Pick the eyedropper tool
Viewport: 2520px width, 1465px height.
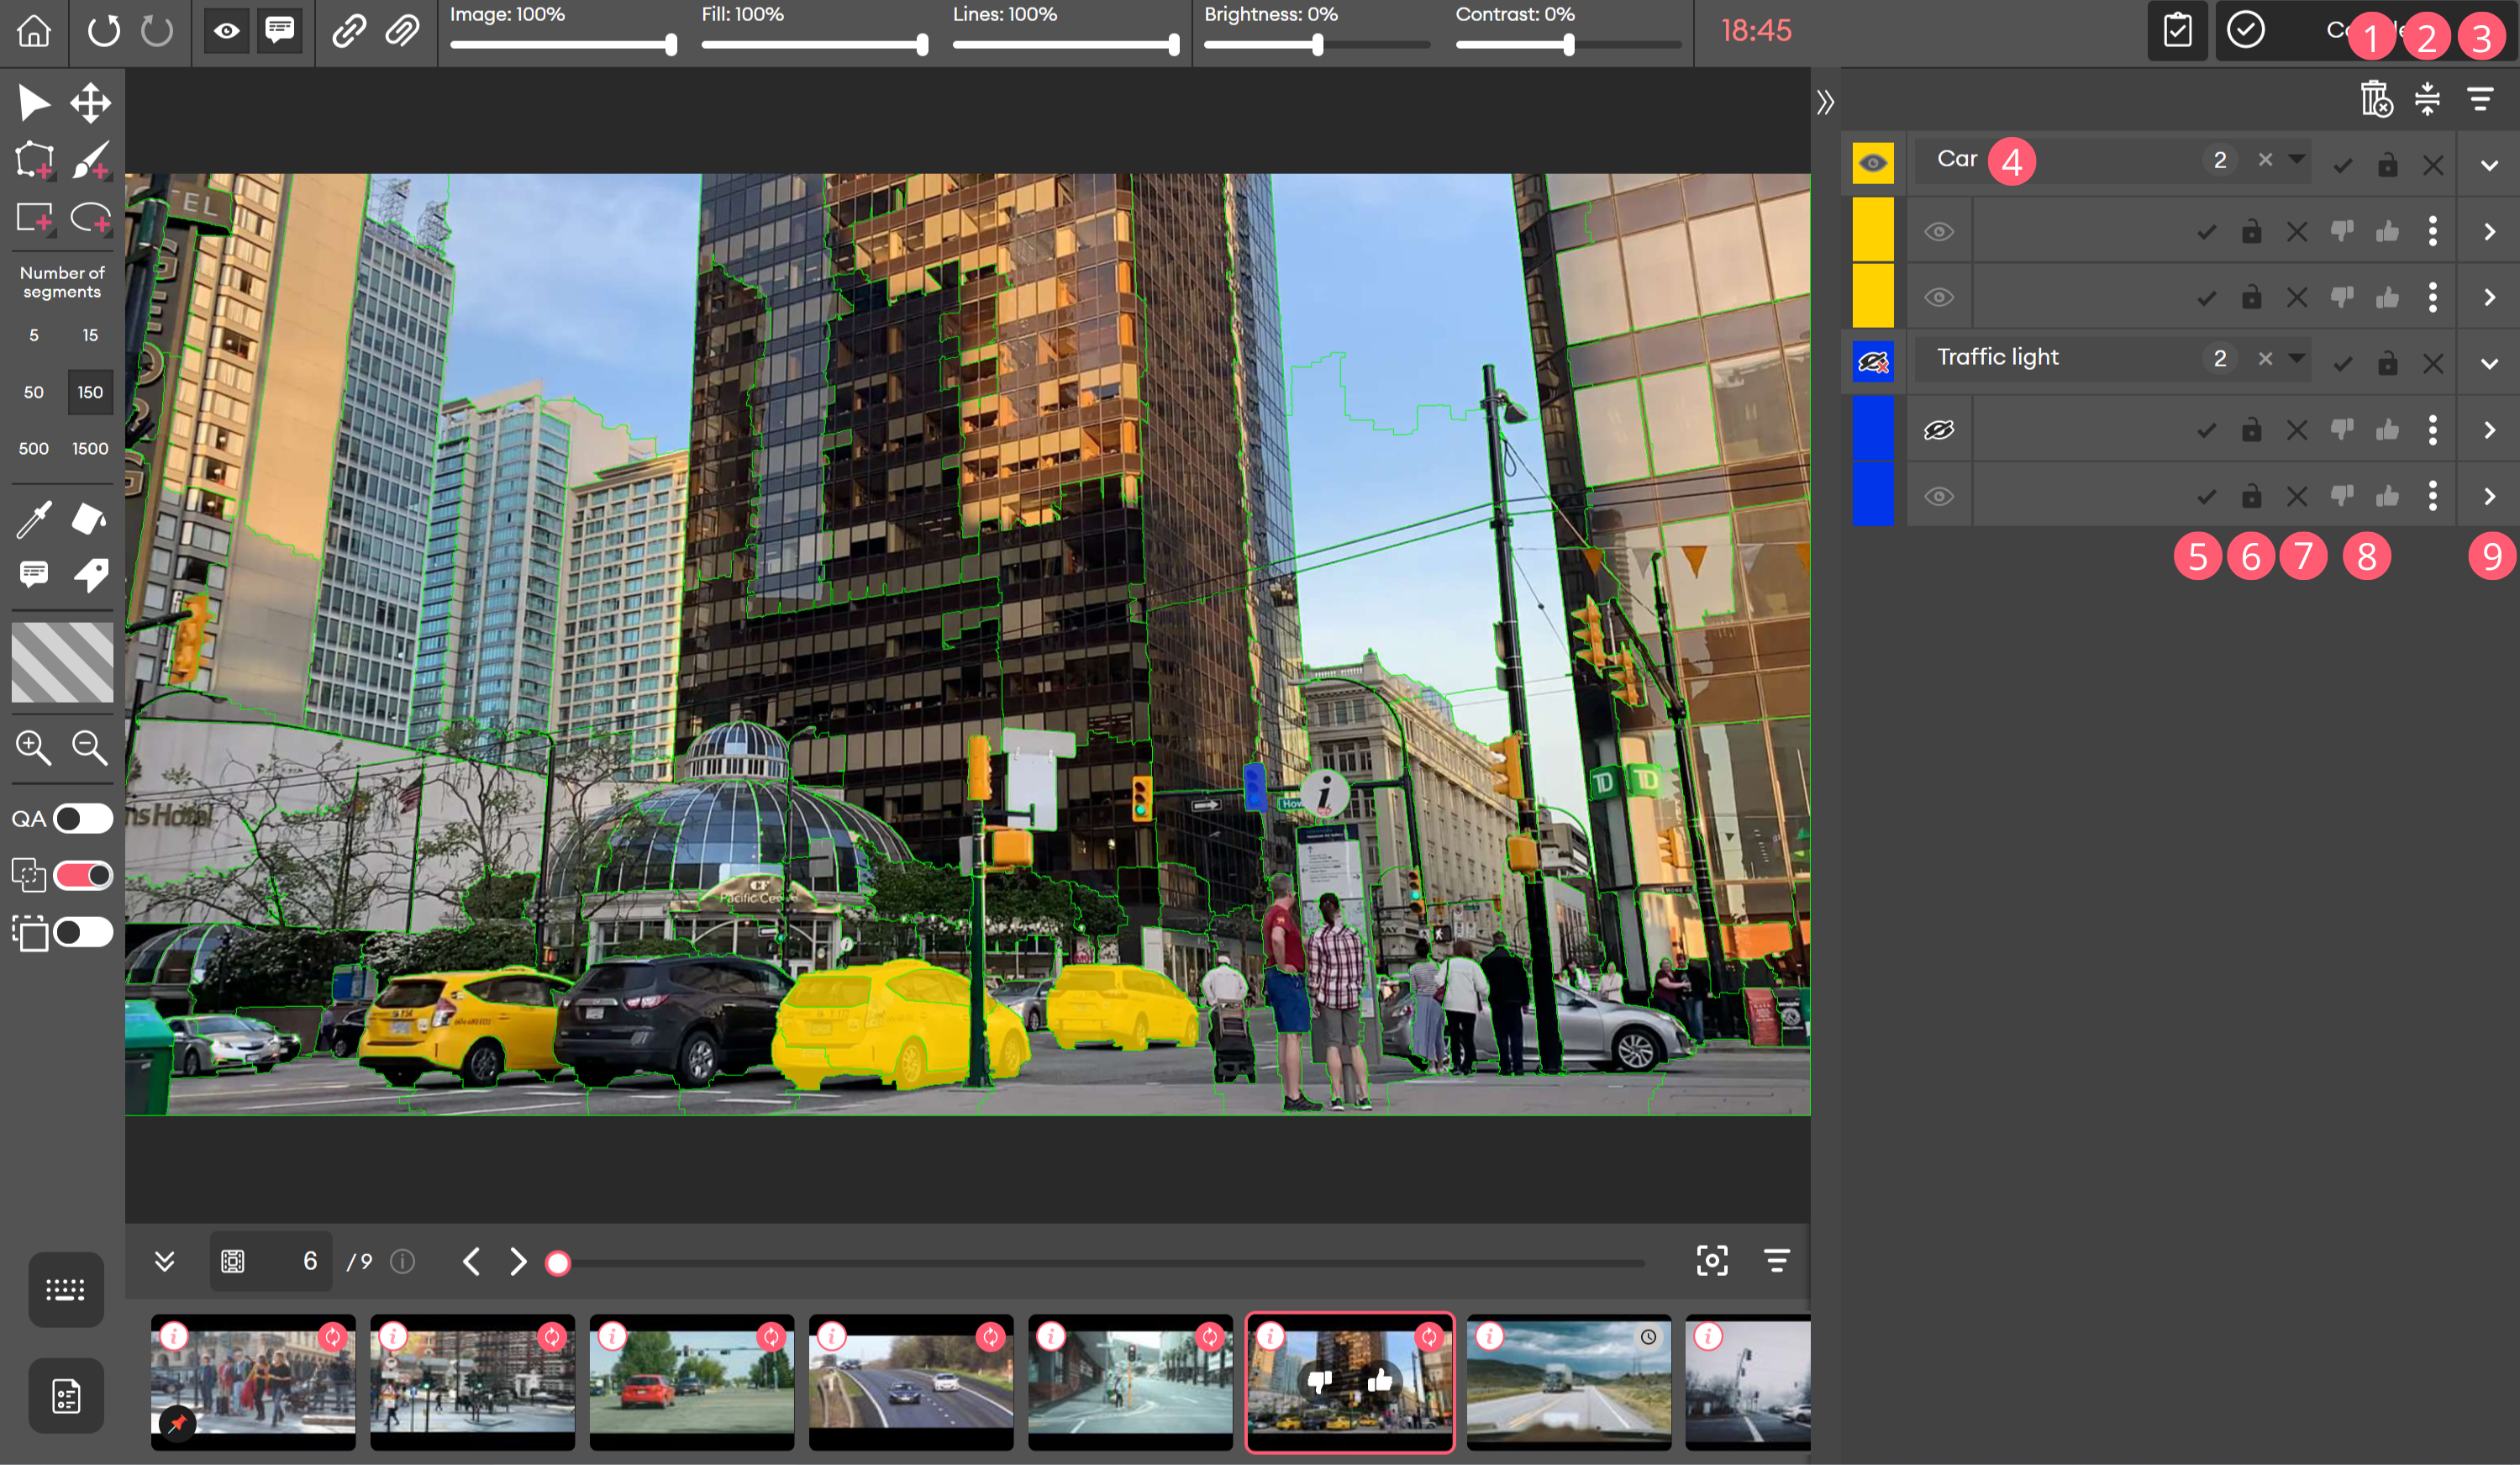pos(34,519)
